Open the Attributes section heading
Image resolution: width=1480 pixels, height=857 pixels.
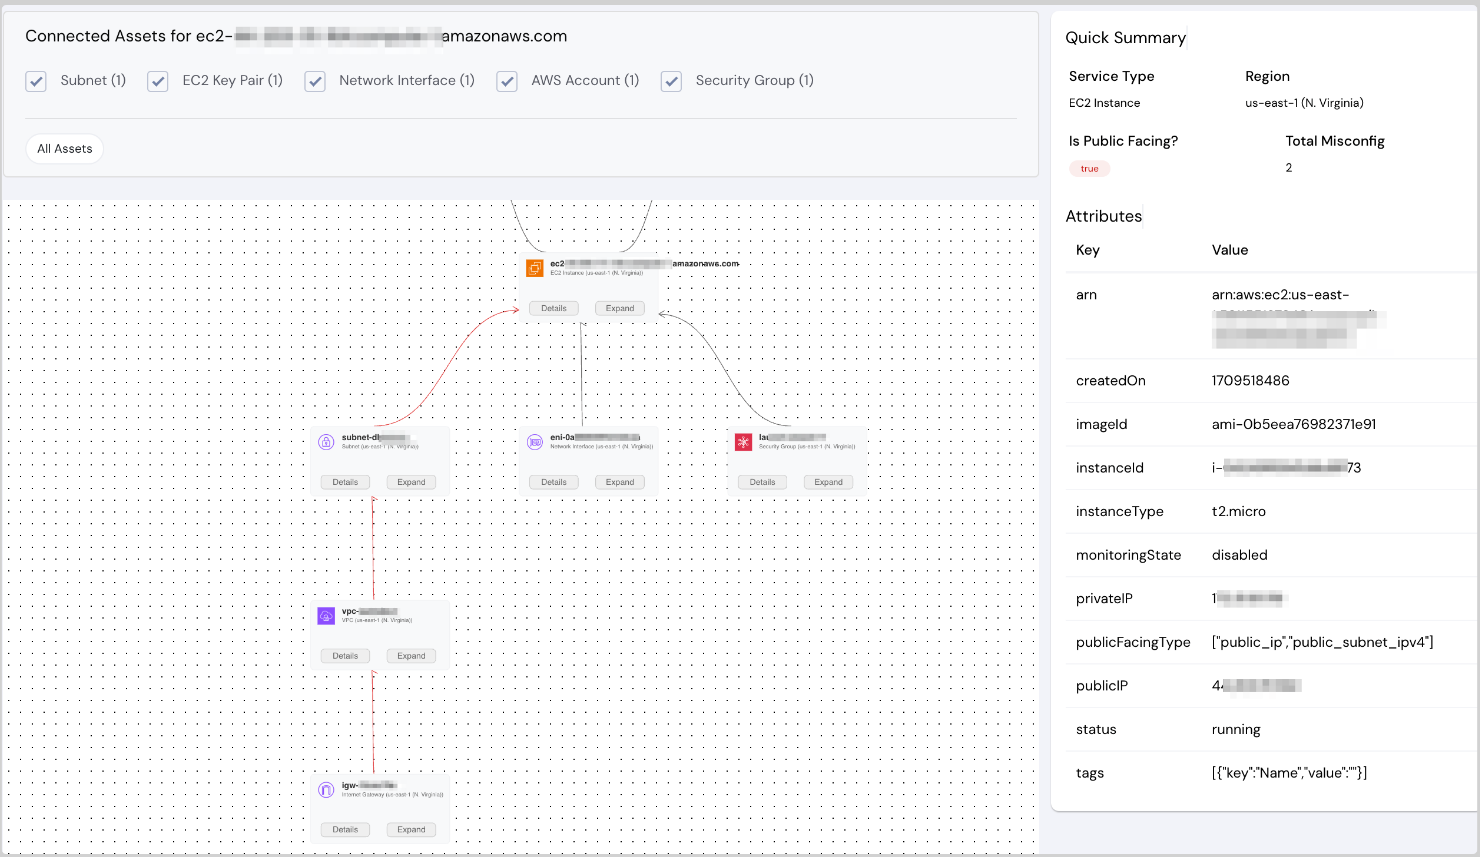click(x=1104, y=216)
